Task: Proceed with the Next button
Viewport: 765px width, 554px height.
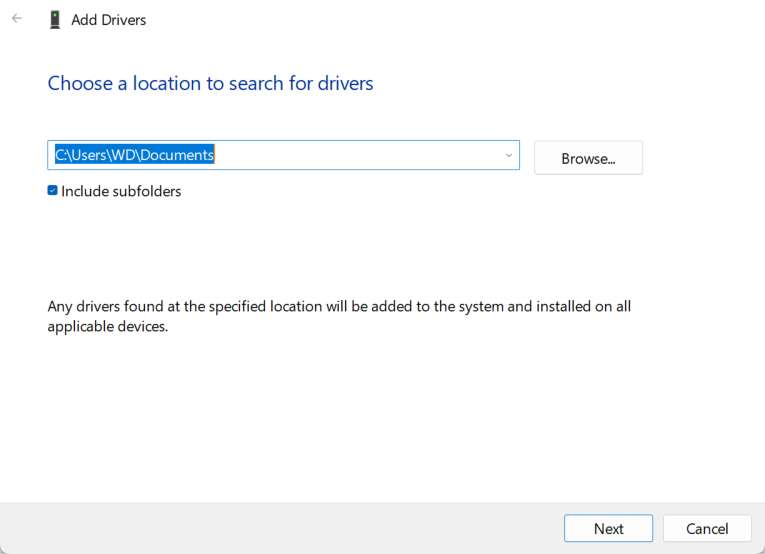Action: pyautogui.click(x=608, y=528)
